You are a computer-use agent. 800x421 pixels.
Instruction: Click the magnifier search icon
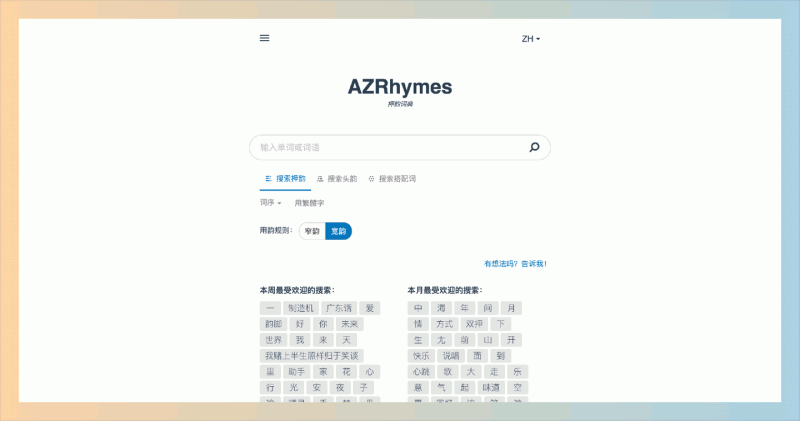click(x=534, y=147)
